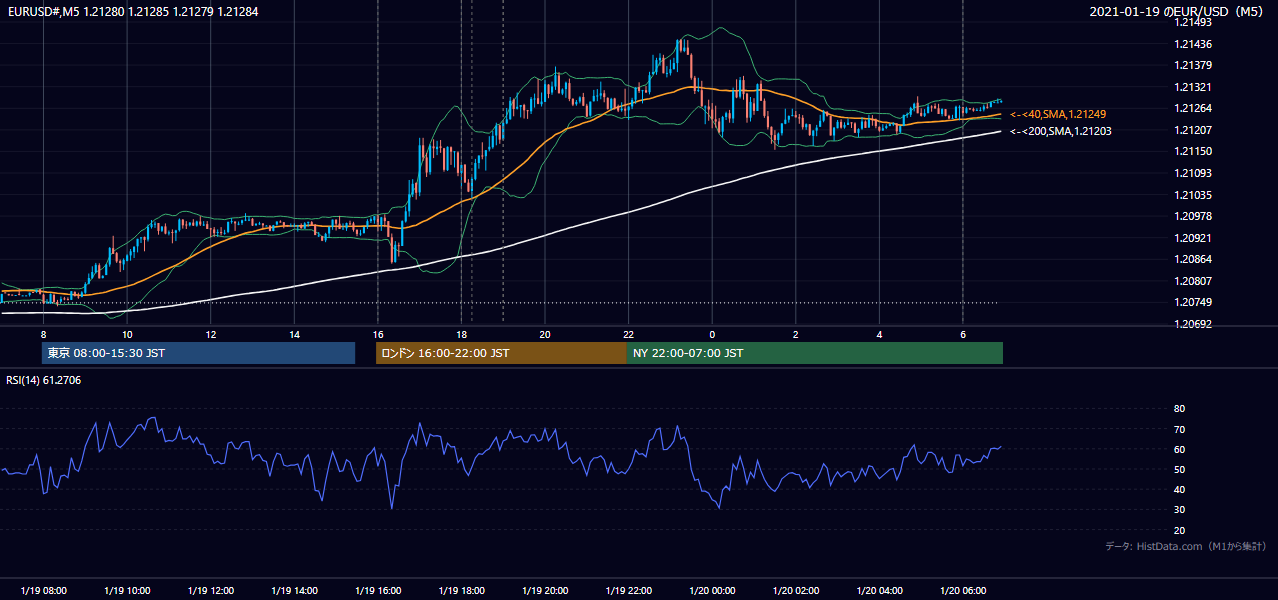Select the 200 SMA 1.21203 label
Image resolution: width=1278 pixels, height=600 pixels.
[1060, 131]
